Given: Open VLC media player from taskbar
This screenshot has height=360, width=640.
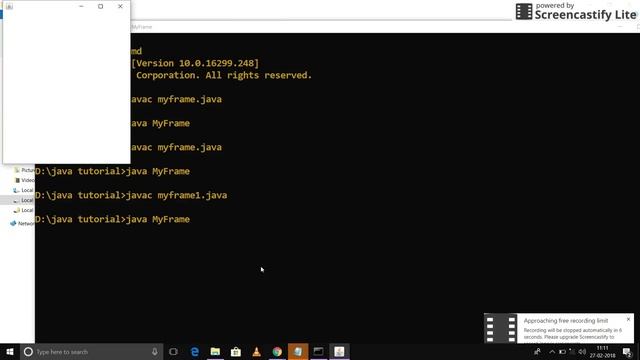Looking at the screenshot, I should pos(256,351).
